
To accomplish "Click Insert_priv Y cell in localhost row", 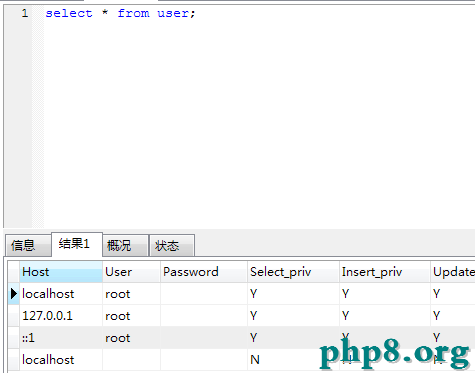I will click(385, 294).
